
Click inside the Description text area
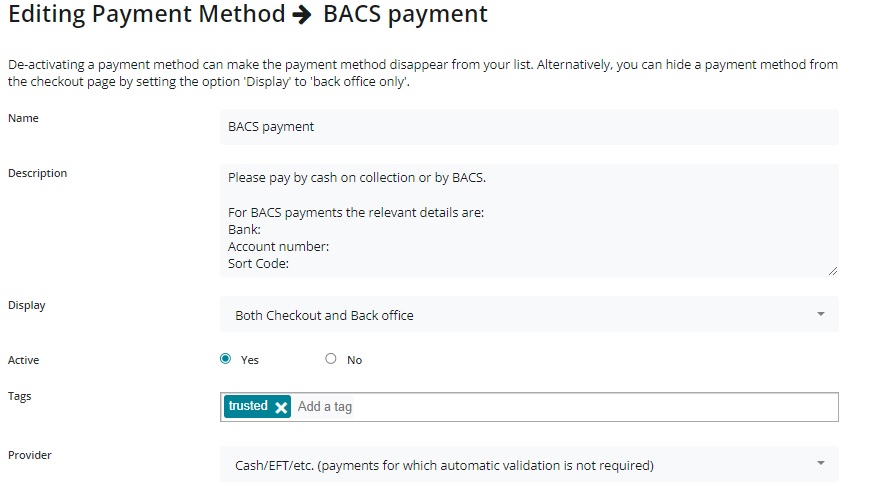[x=529, y=220]
